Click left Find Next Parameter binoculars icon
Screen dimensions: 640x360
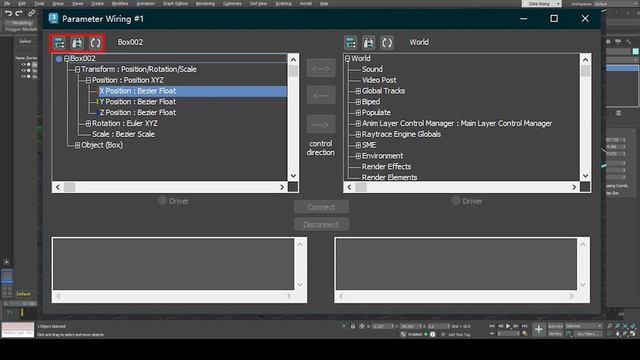click(77, 42)
